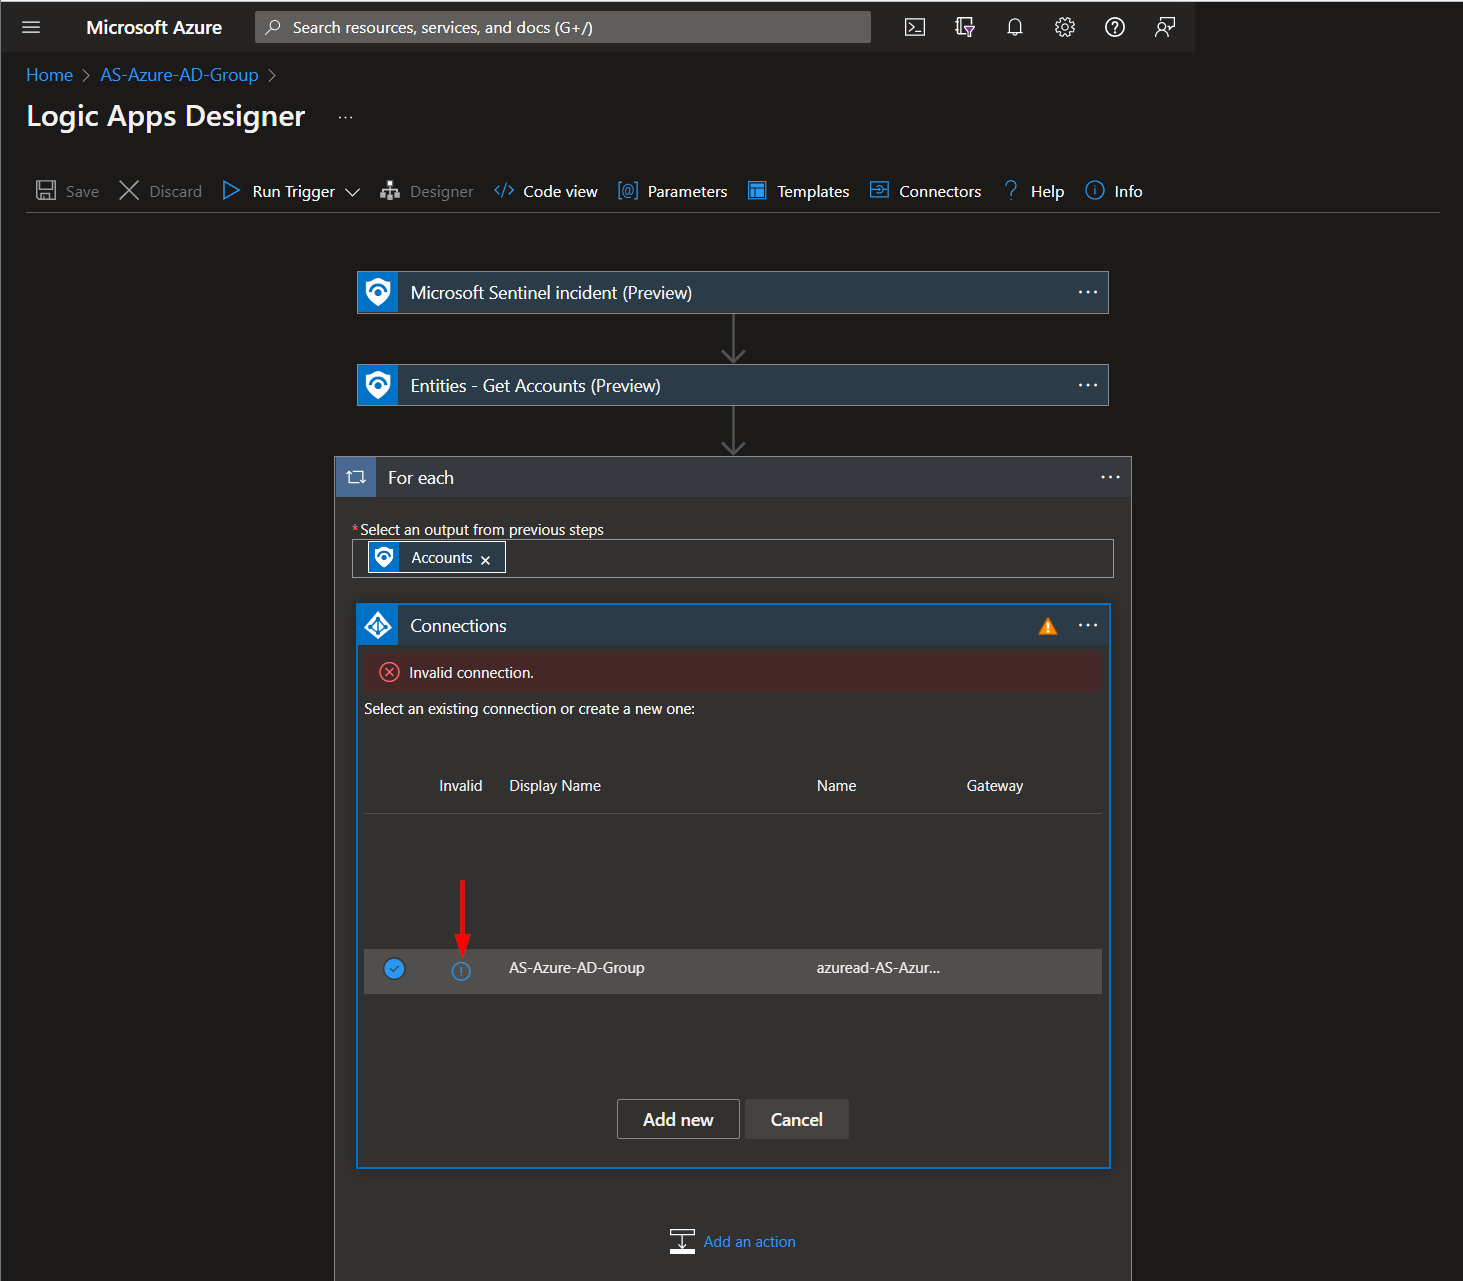Click the AS-Azure-AD-Group display name cell
The width and height of the screenshot is (1463, 1281).
click(x=577, y=968)
